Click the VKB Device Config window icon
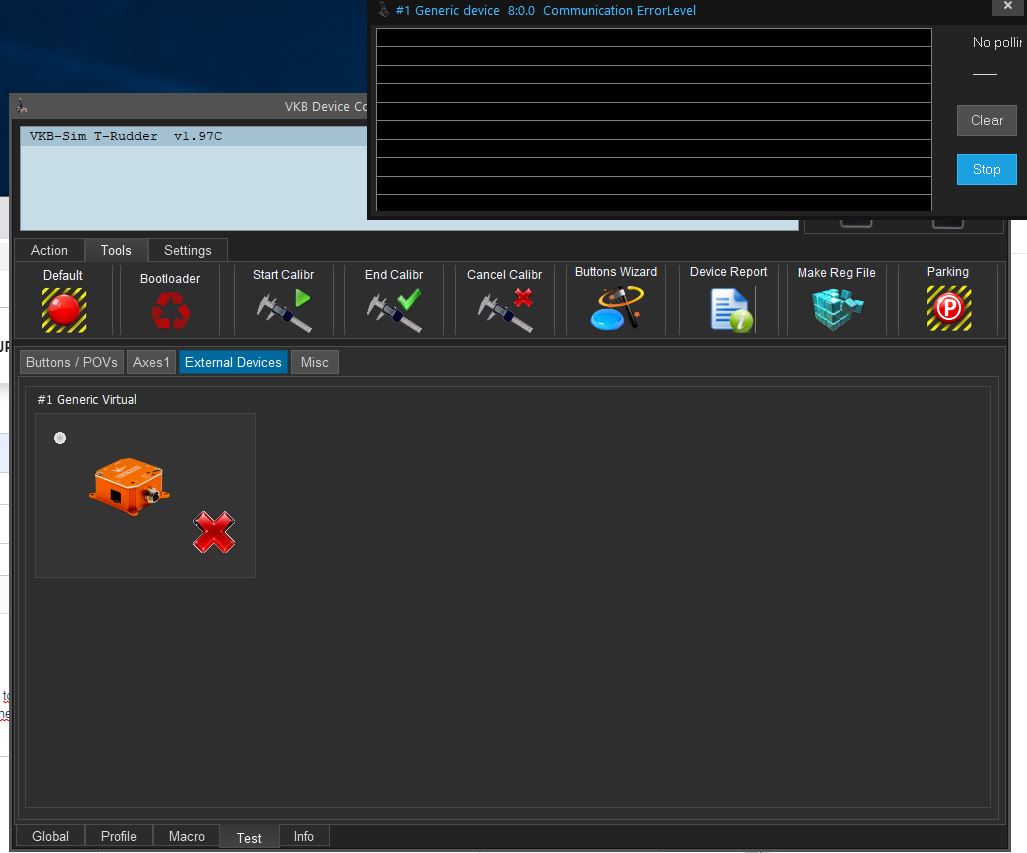Screen dimensions: 1027x853 pos(22,105)
